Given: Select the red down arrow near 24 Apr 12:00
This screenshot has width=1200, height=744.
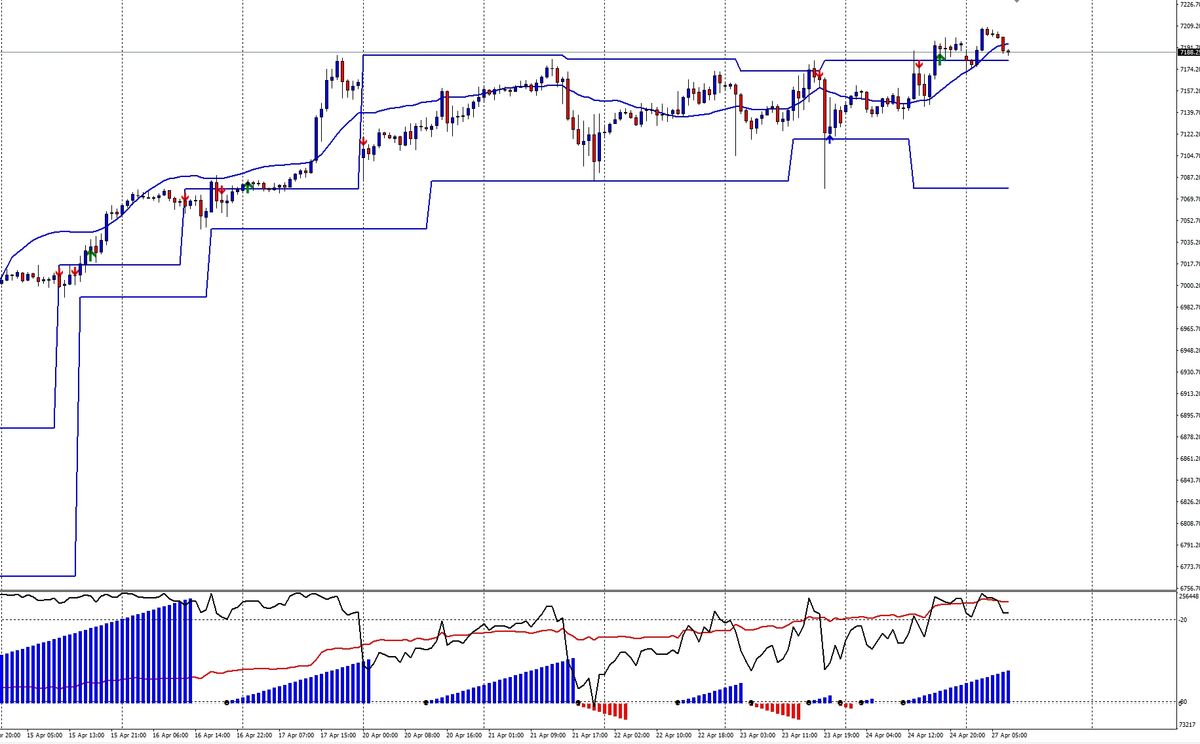Looking at the screenshot, I should [919, 64].
